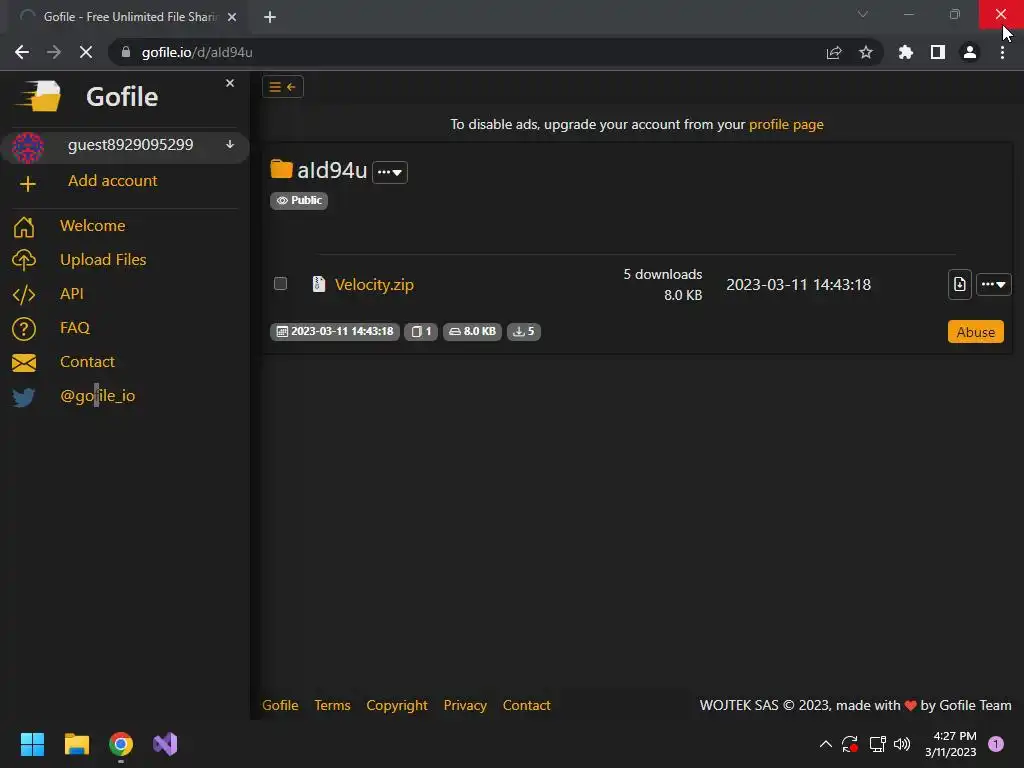The width and height of the screenshot is (1024, 768).
Task: Click the 2023-03-11 14:43:18 date badge
Action: (335, 332)
